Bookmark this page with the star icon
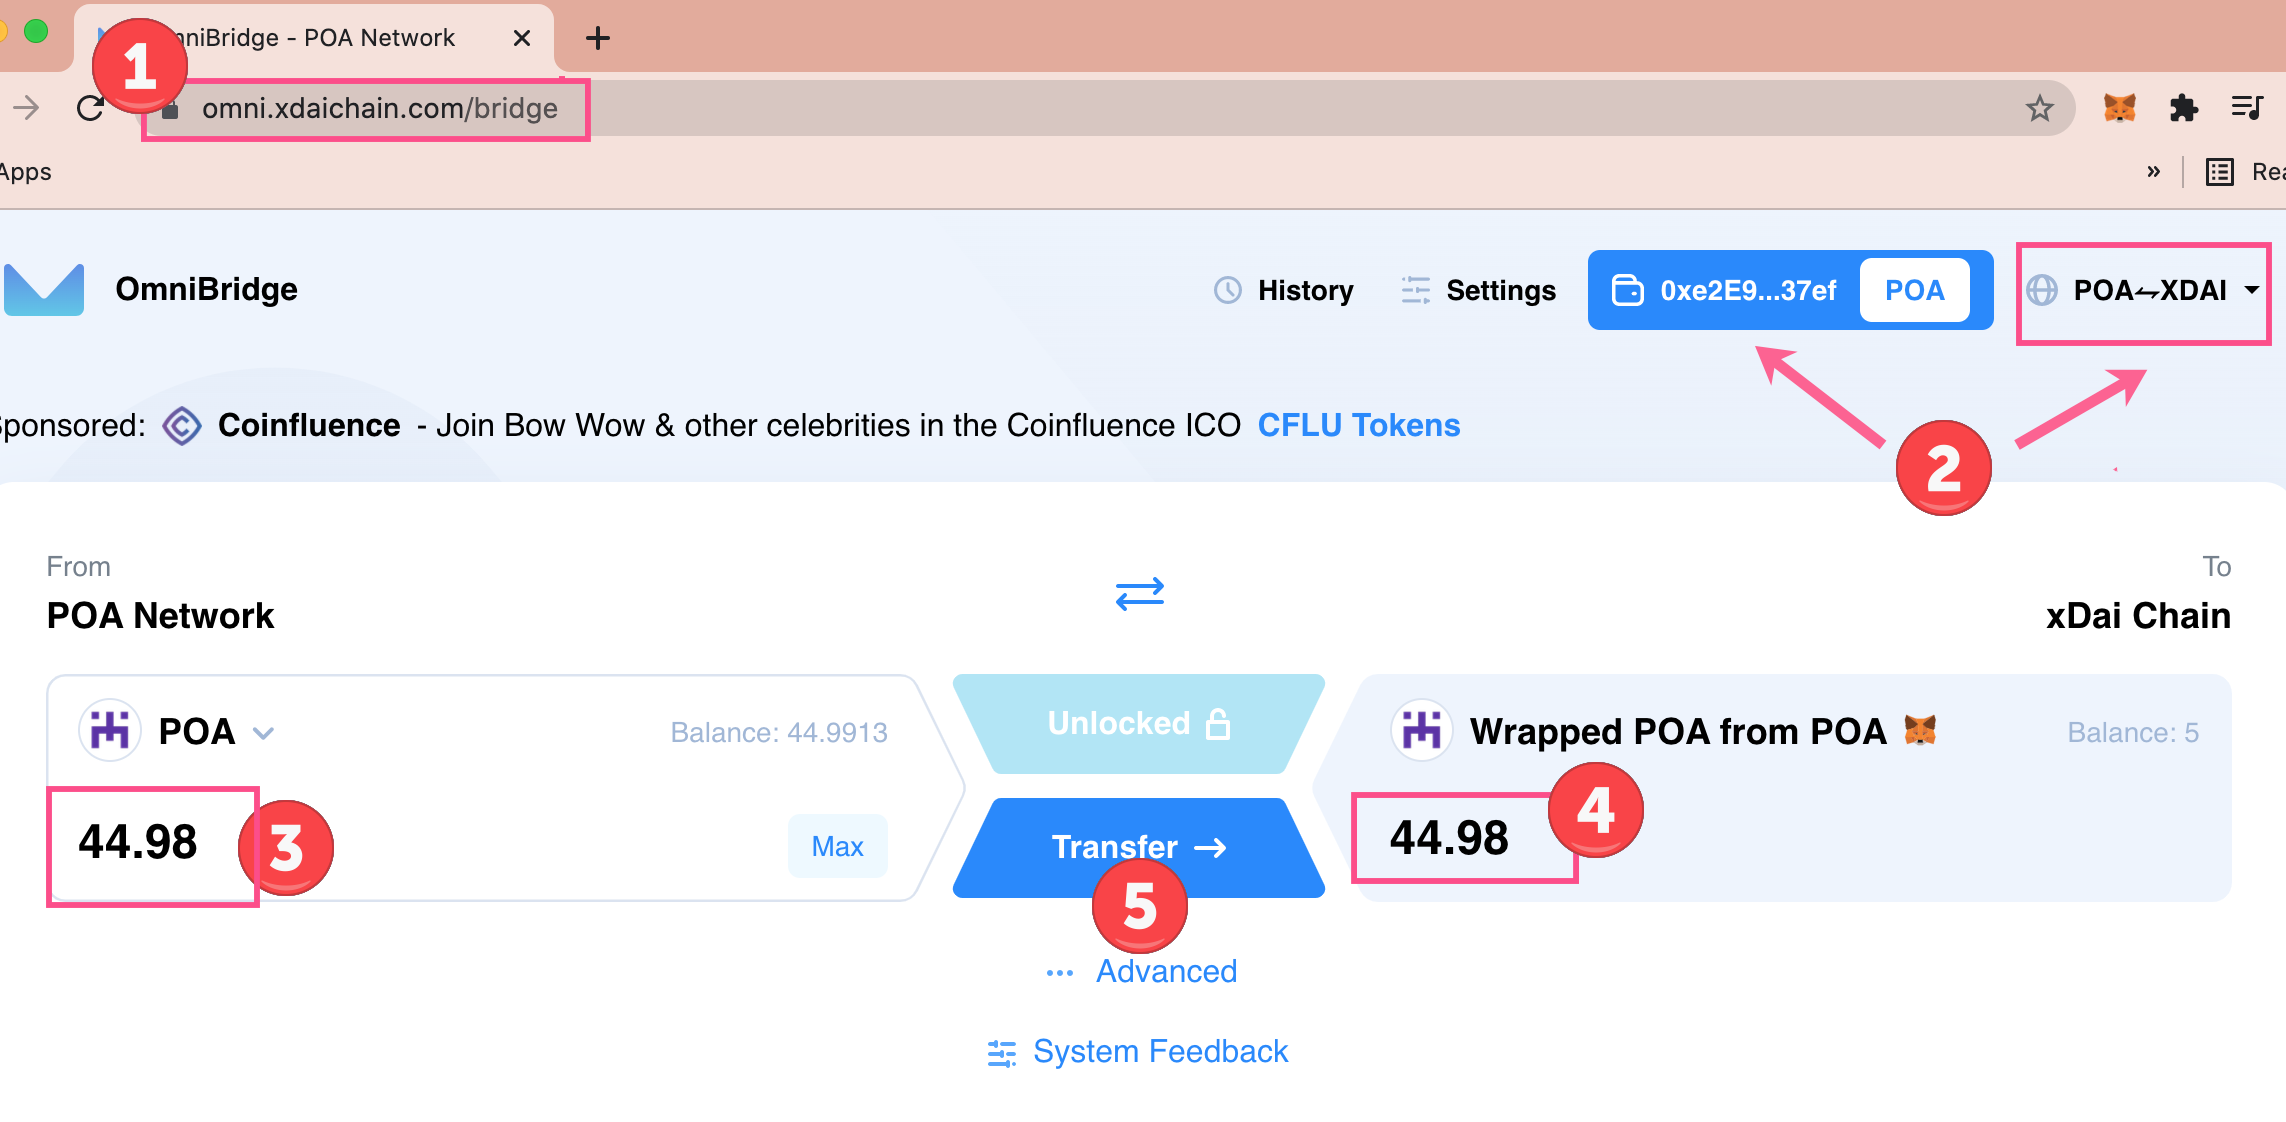 click(2040, 108)
